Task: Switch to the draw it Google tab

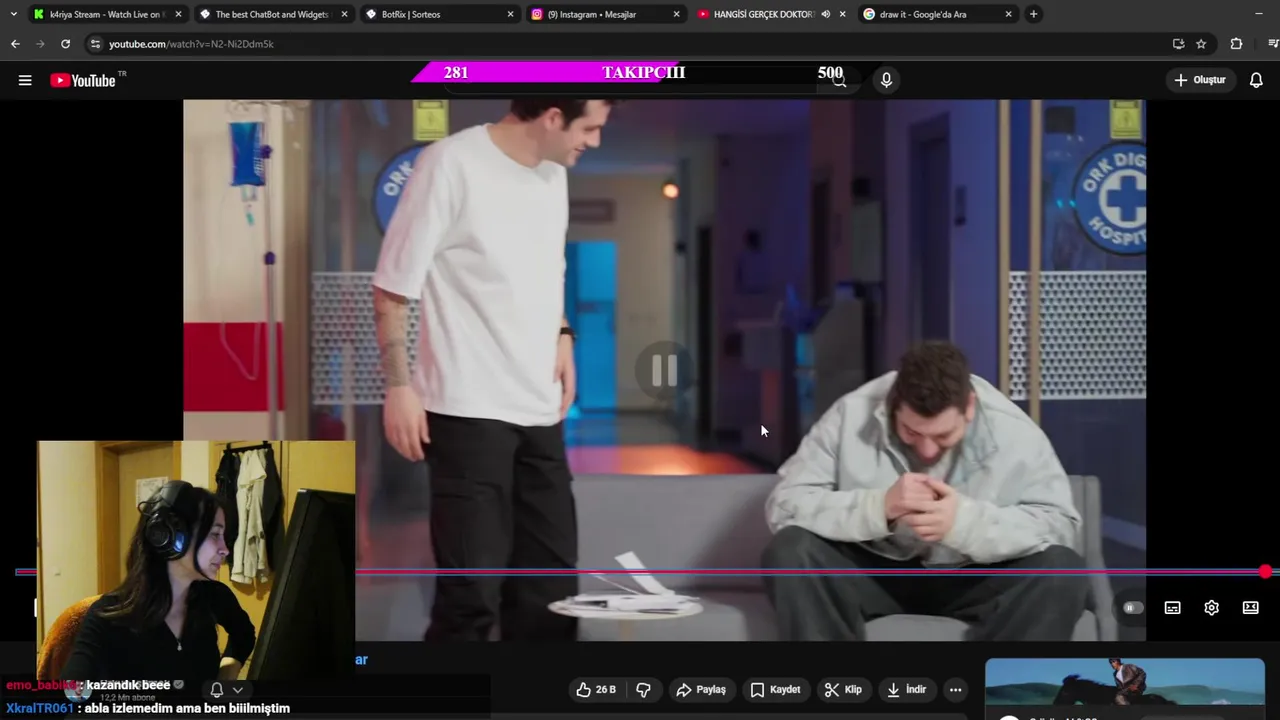Action: tap(936, 14)
